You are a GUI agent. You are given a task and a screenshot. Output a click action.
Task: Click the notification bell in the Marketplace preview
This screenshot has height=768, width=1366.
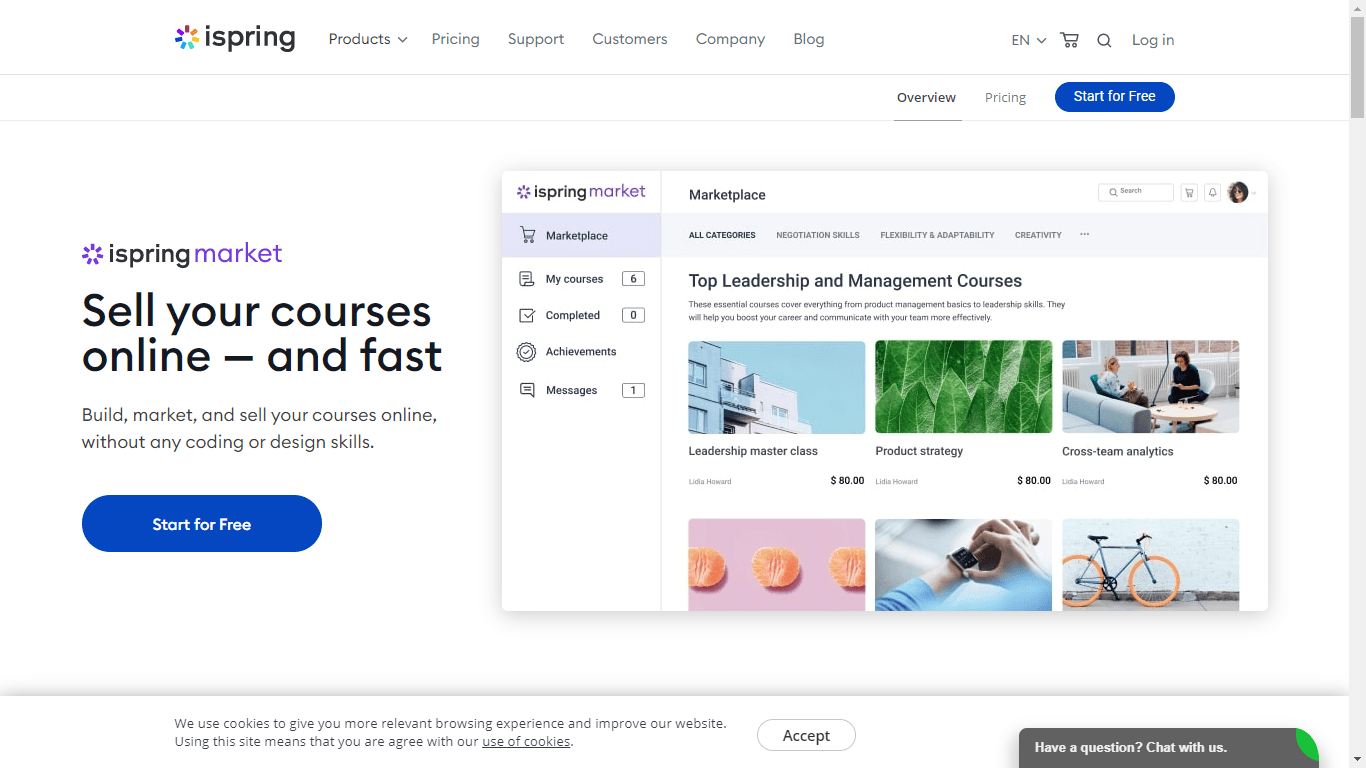point(1212,192)
